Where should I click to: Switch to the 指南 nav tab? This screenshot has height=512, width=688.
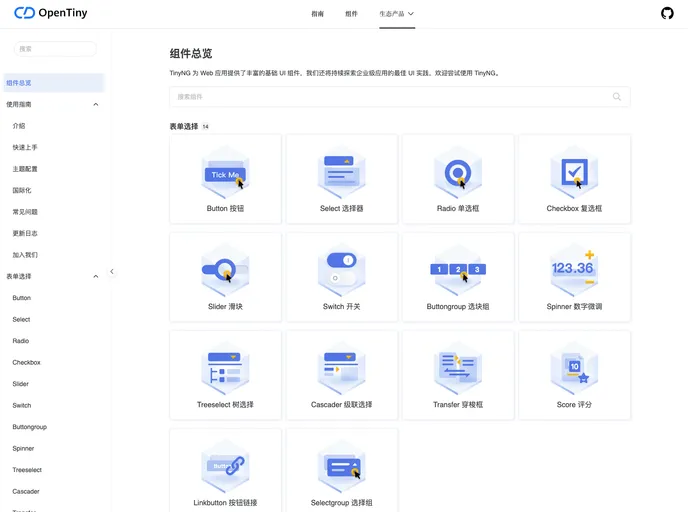(x=318, y=14)
